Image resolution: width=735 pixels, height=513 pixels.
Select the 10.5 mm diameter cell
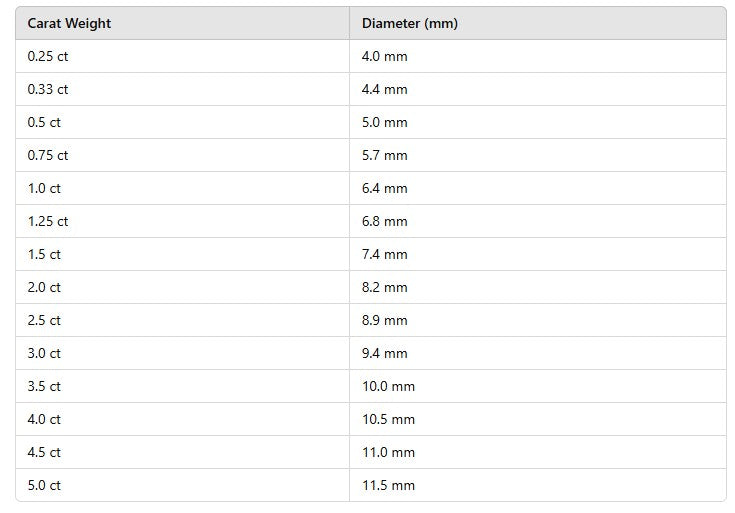tap(538, 419)
